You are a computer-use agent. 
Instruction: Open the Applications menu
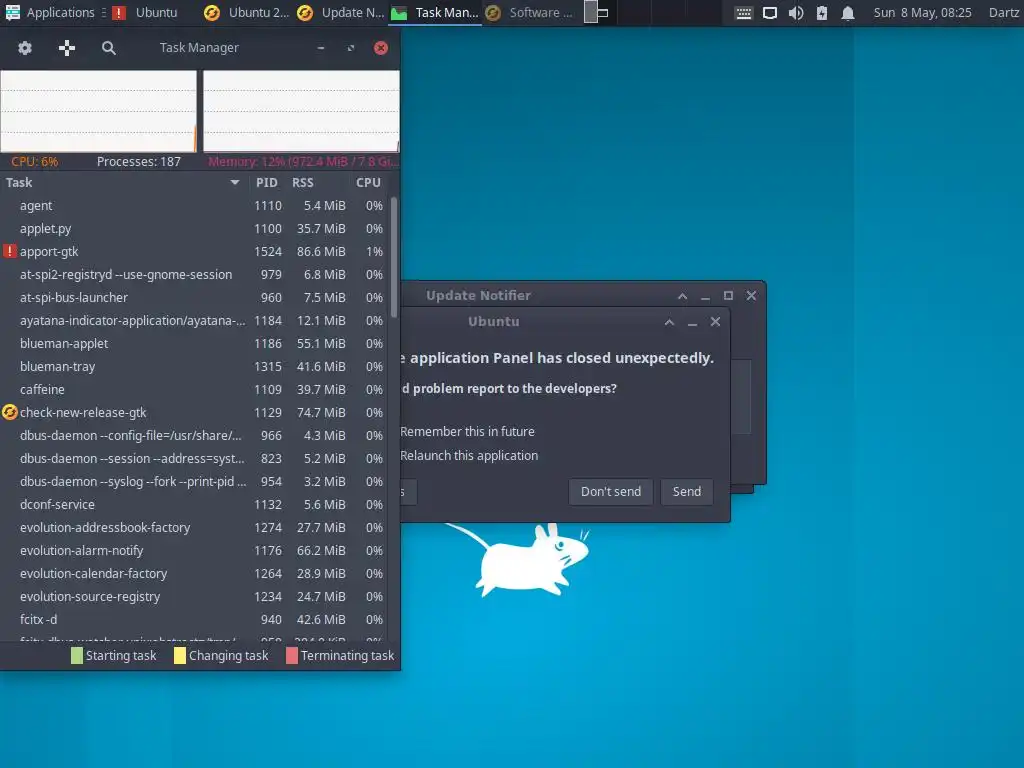(50, 12)
